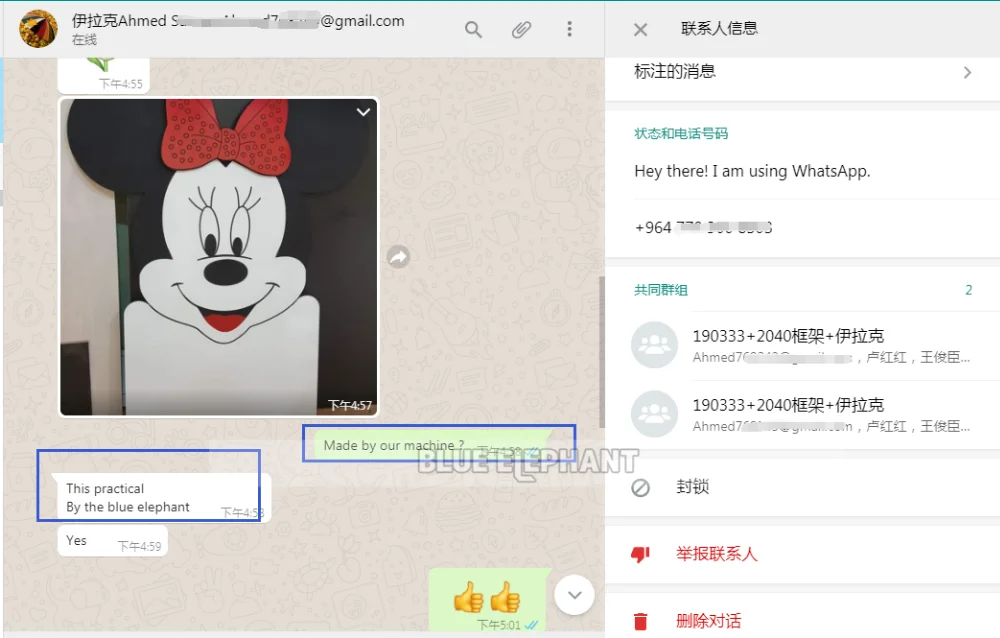Open the Minnie Mouse photo

(x=219, y=256)
